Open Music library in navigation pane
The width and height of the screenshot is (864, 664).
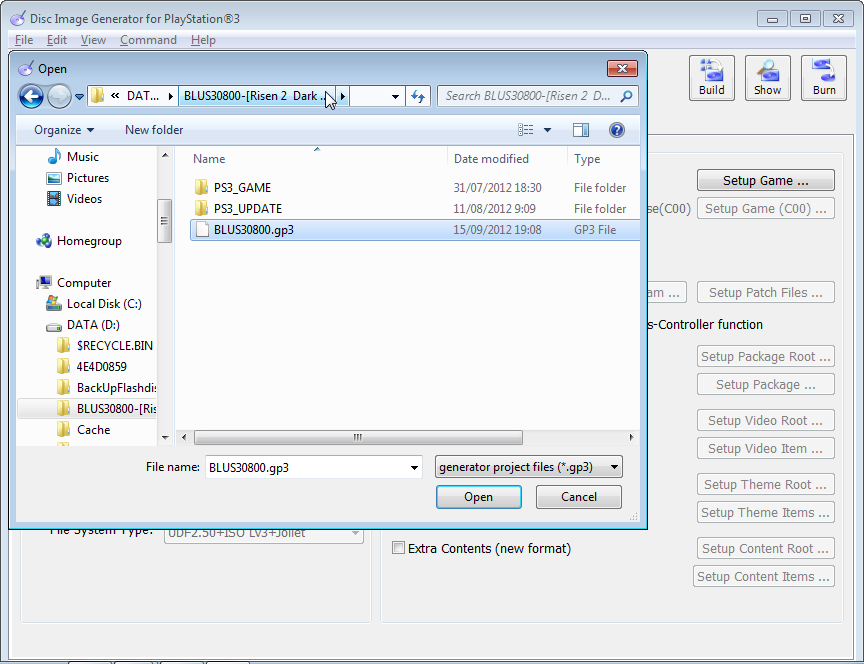73,156
